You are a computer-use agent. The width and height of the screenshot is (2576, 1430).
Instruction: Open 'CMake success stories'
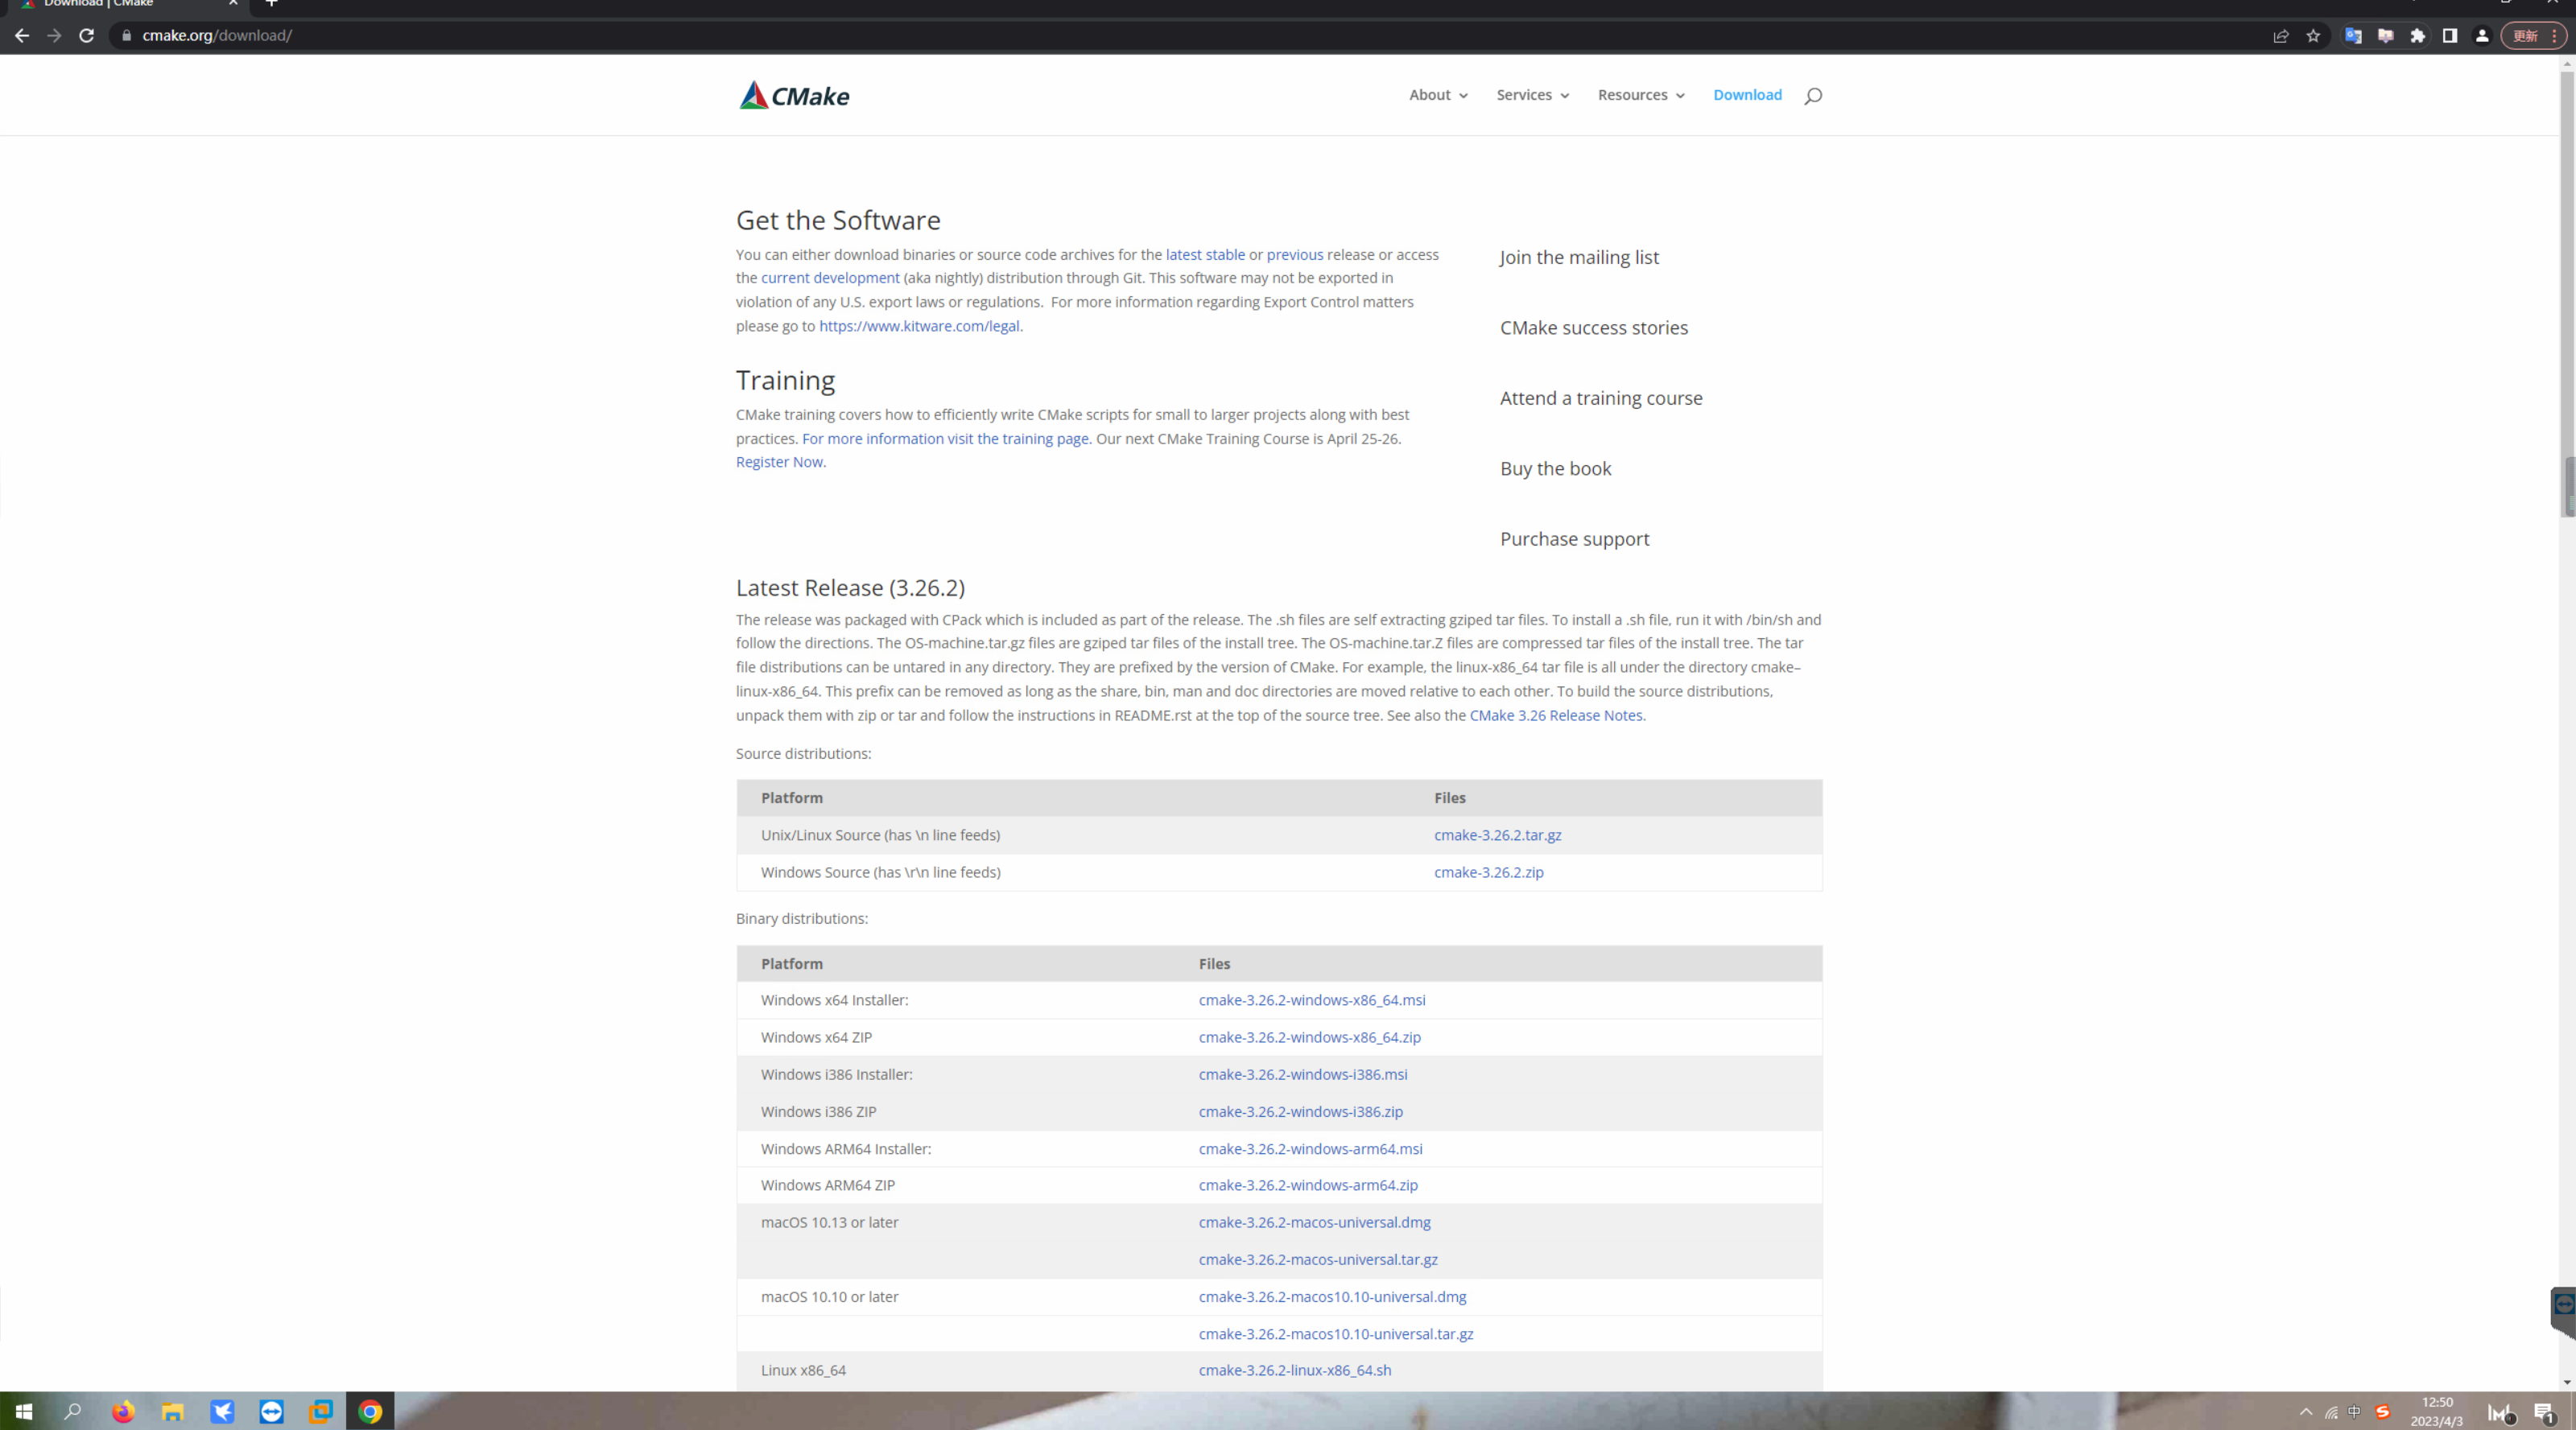click(x=1594, y=328)
